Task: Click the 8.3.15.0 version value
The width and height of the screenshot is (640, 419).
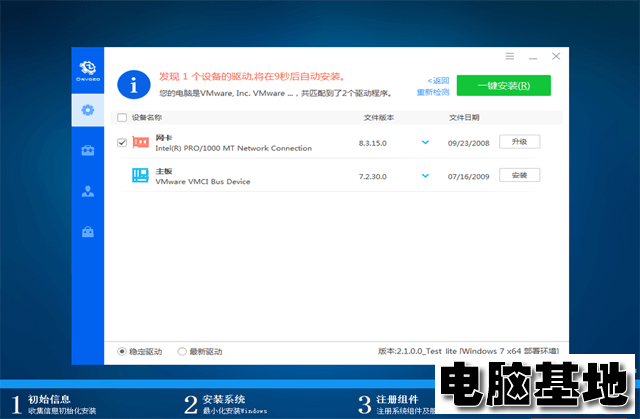Action: 373,143
